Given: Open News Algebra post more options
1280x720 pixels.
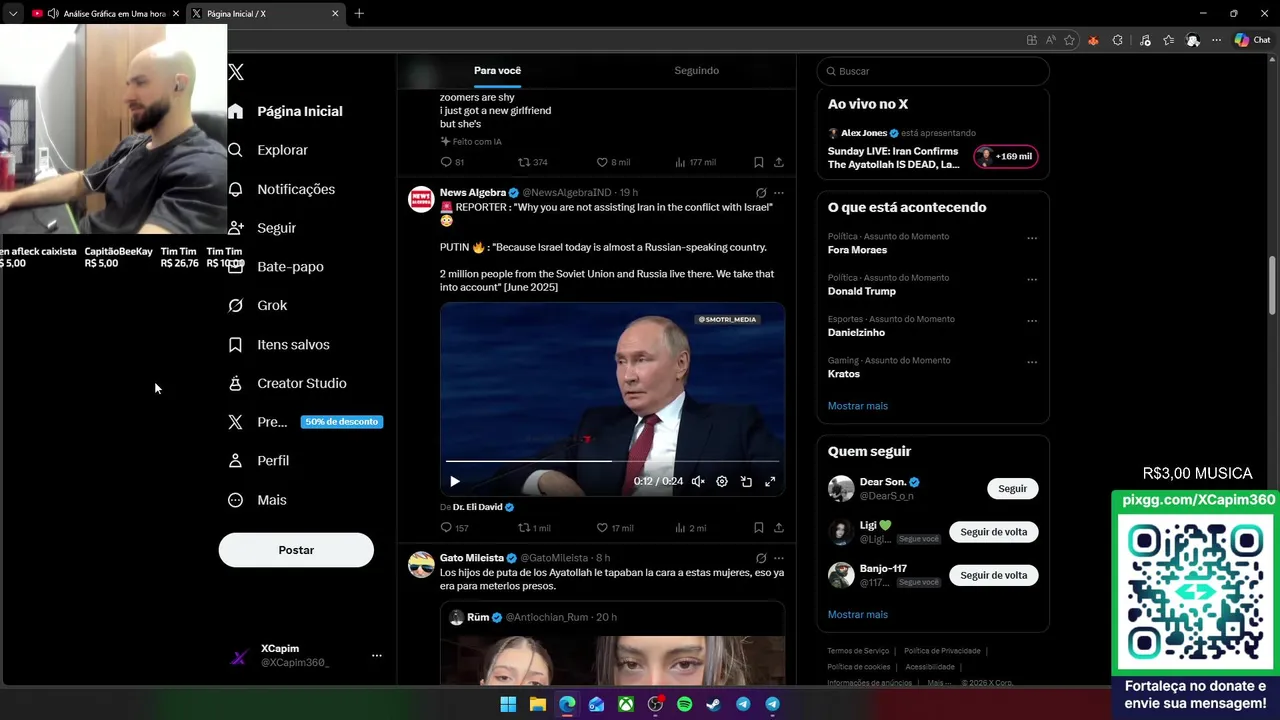Looking at the screenshot, I should [779, 193].
